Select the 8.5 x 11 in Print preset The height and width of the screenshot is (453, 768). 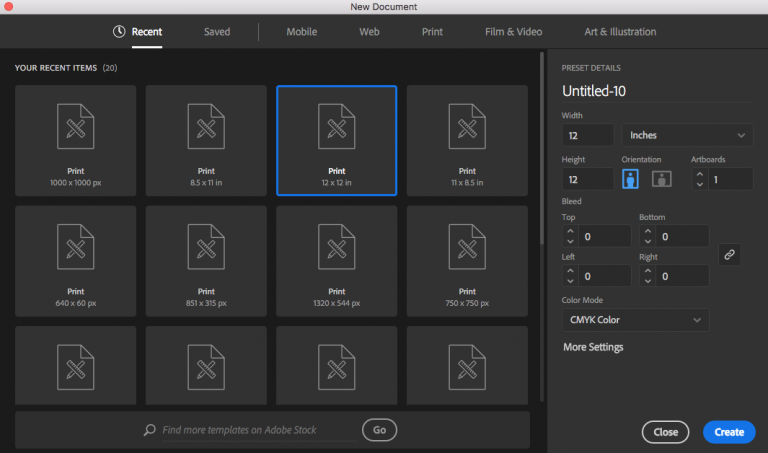206,141
